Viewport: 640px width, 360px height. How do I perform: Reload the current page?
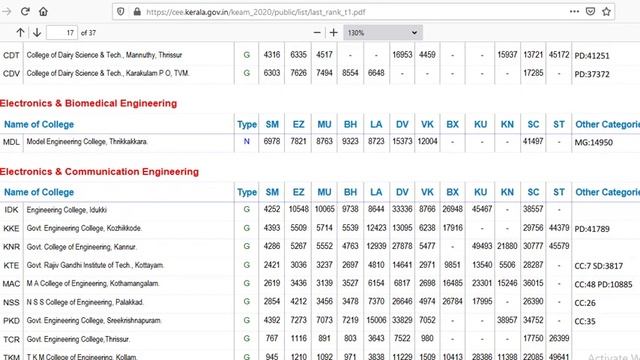tap(25, 11)
